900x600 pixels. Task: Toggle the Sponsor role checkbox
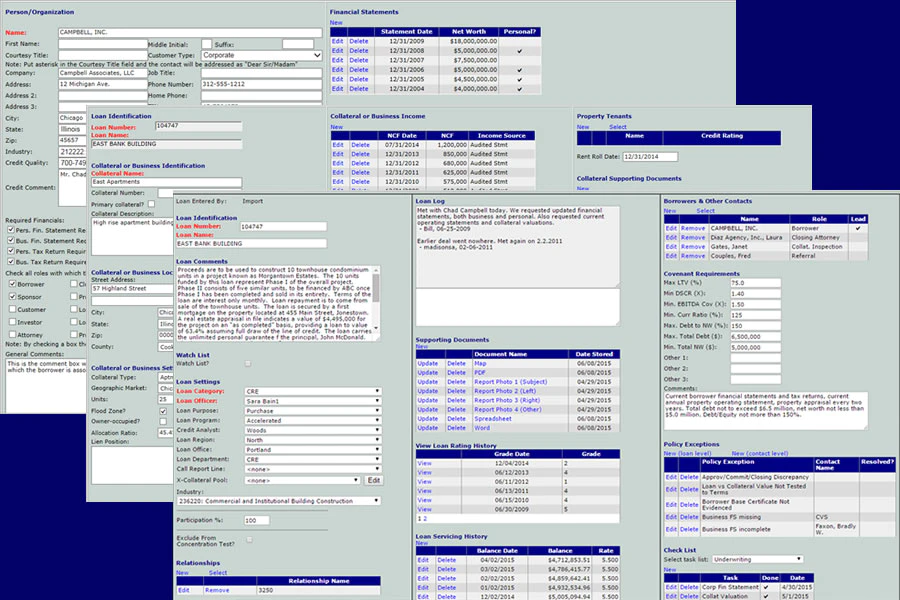click(12, 297)
